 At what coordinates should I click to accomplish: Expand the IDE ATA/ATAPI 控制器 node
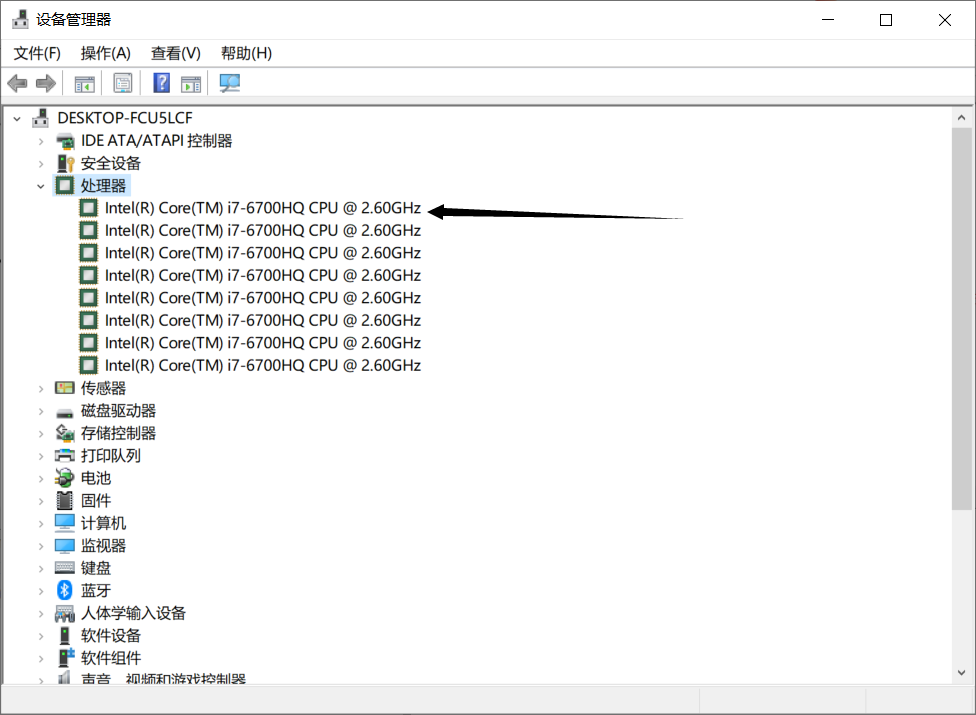pyautogui.click(x=41, y=141)
